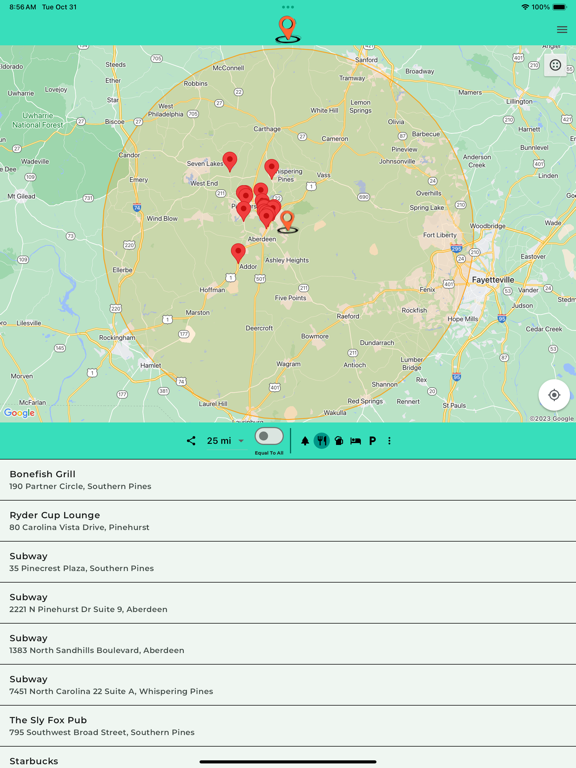Select Subway at 2221 N Pinehurst Dr
Image resolution: width=576 pixels, height=768 pixels.
click(x=288, y=603)
